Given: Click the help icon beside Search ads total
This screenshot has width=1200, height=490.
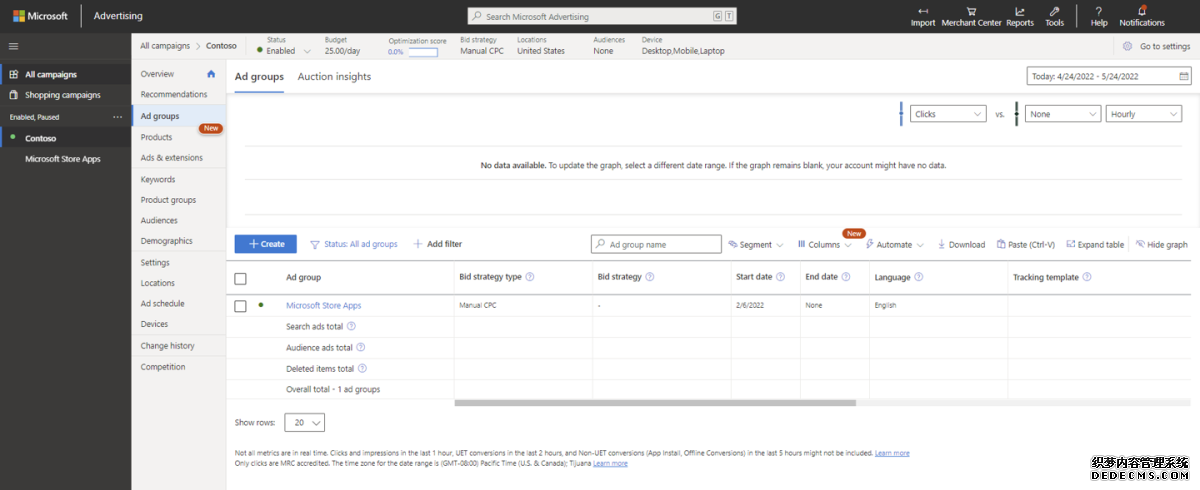Looking at the screenshot, I should point(351,326).
